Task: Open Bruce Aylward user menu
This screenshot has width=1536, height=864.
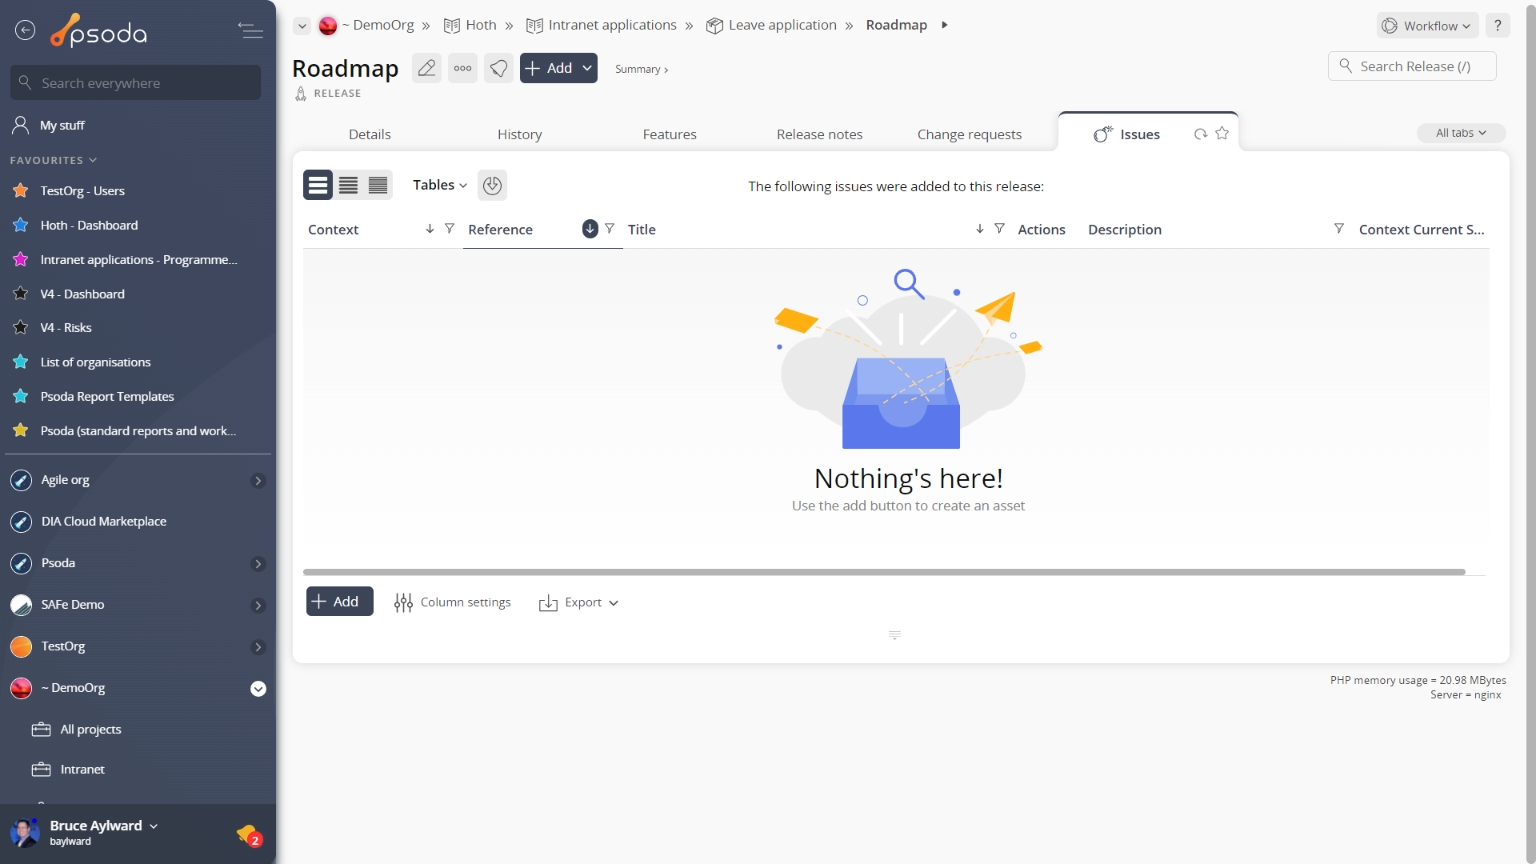Action: pos(103,826)
